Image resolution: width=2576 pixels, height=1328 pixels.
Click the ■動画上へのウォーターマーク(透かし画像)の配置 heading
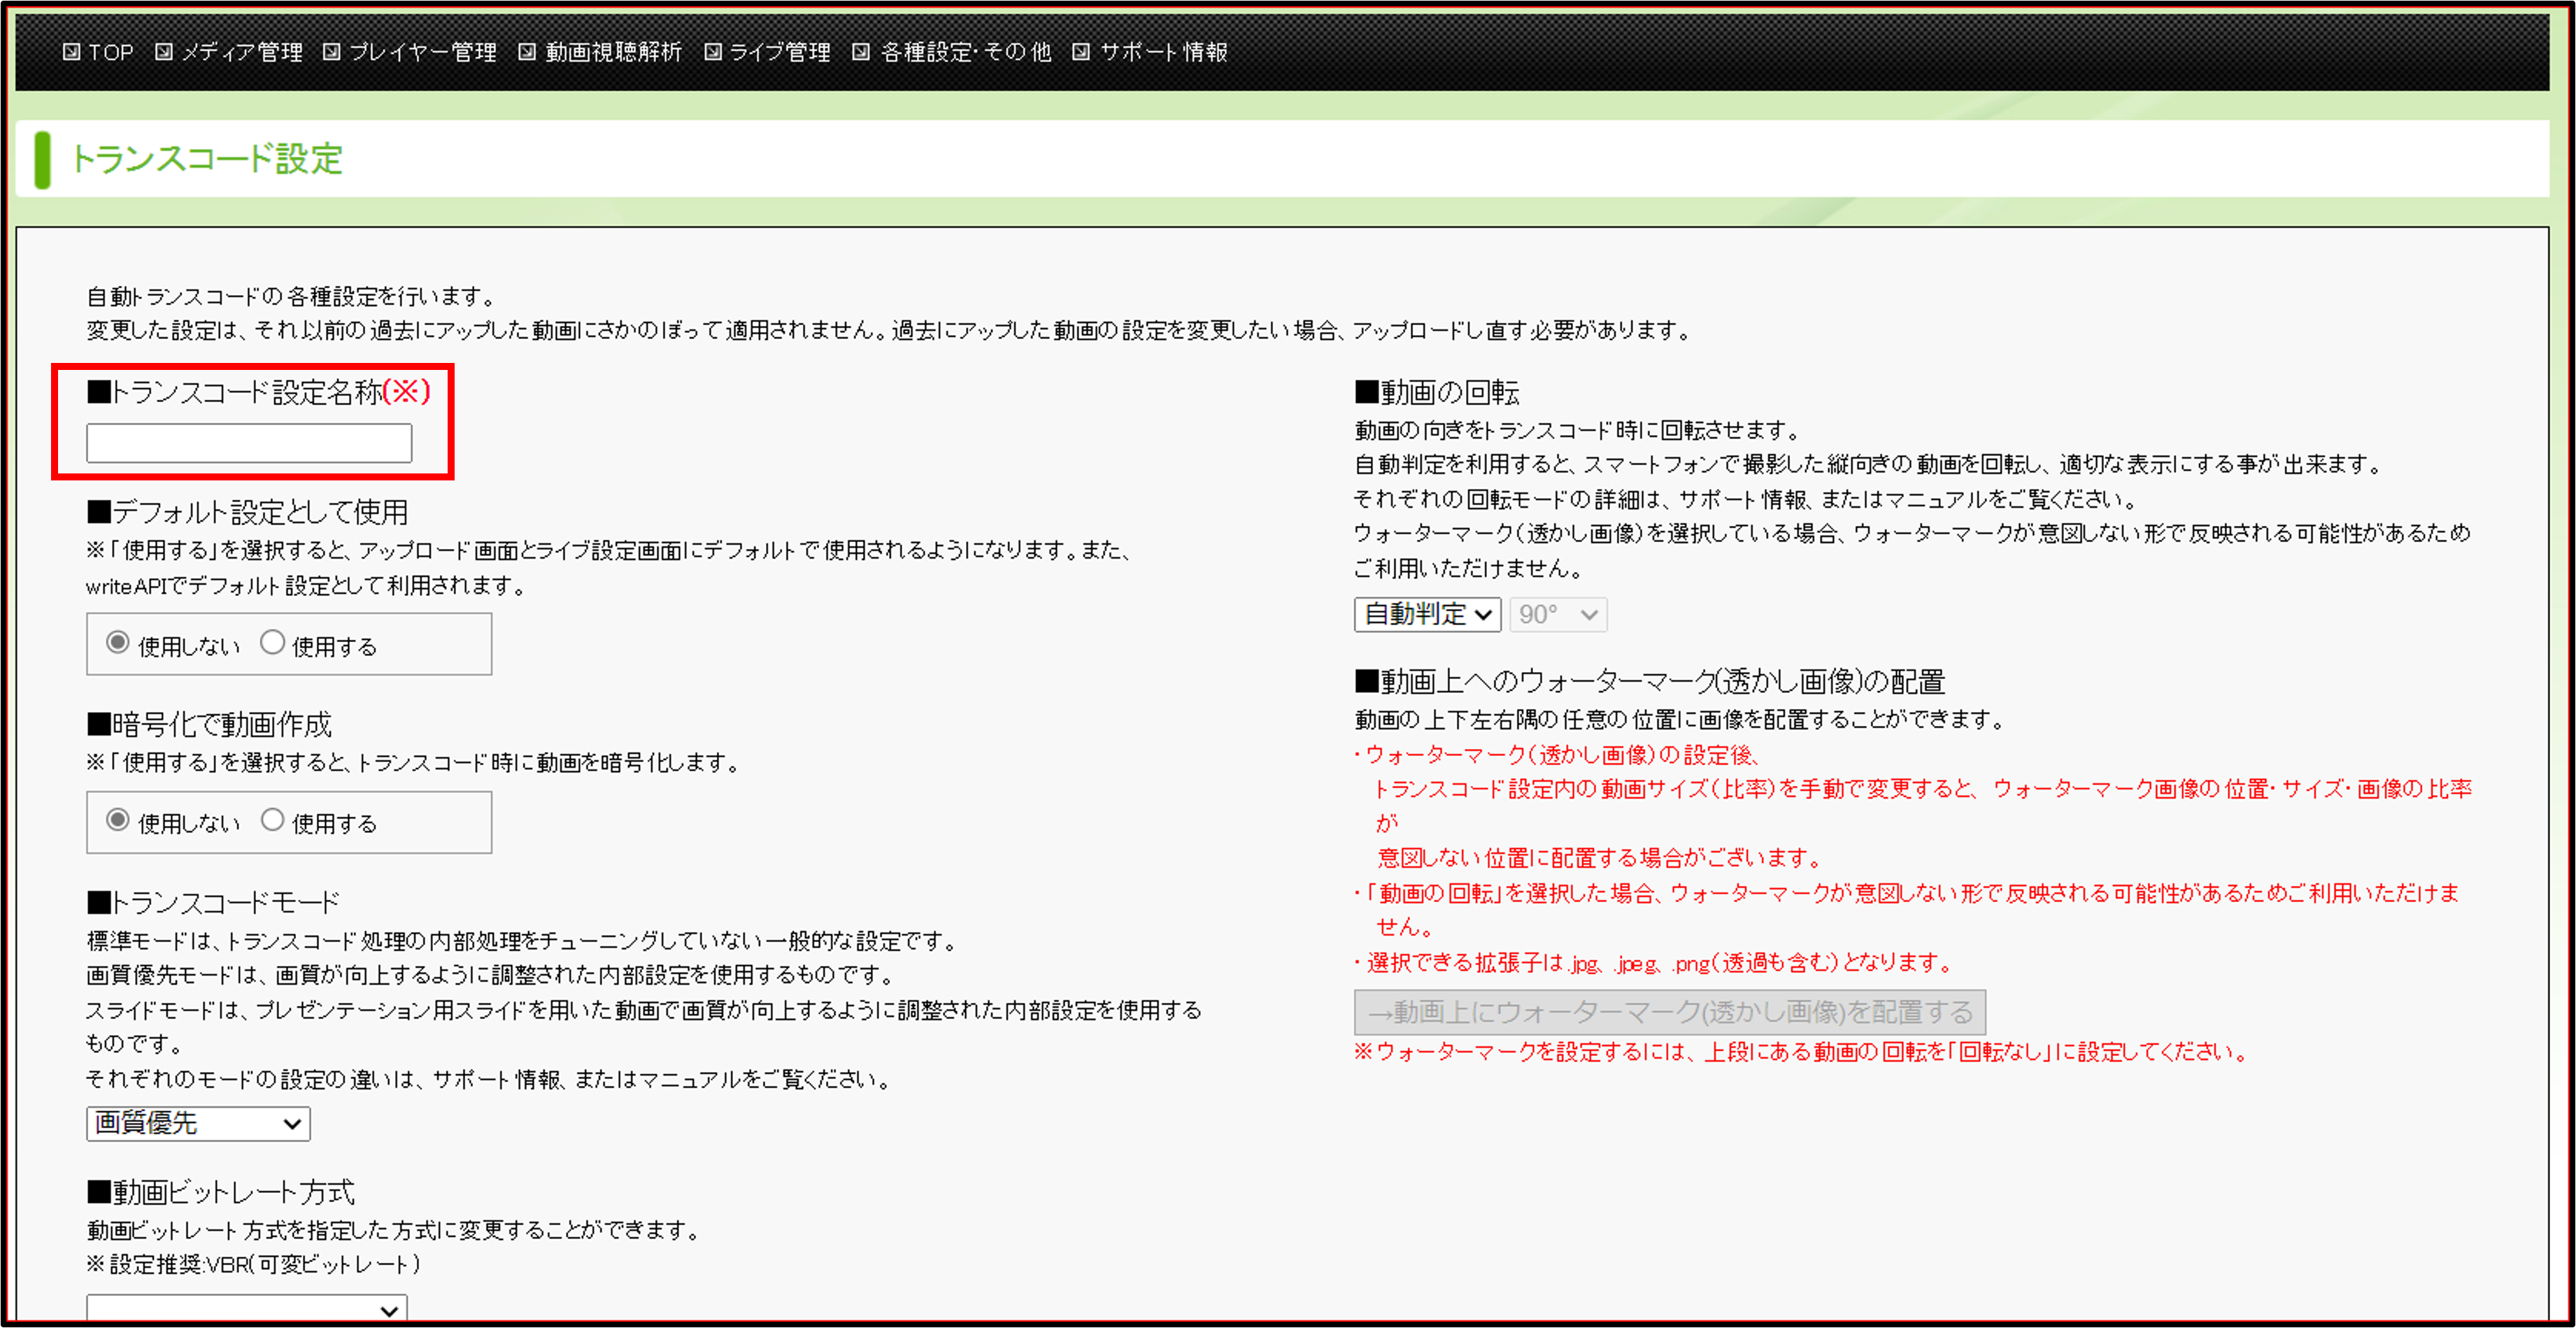pyautogui.click(x=1650, y=681)
